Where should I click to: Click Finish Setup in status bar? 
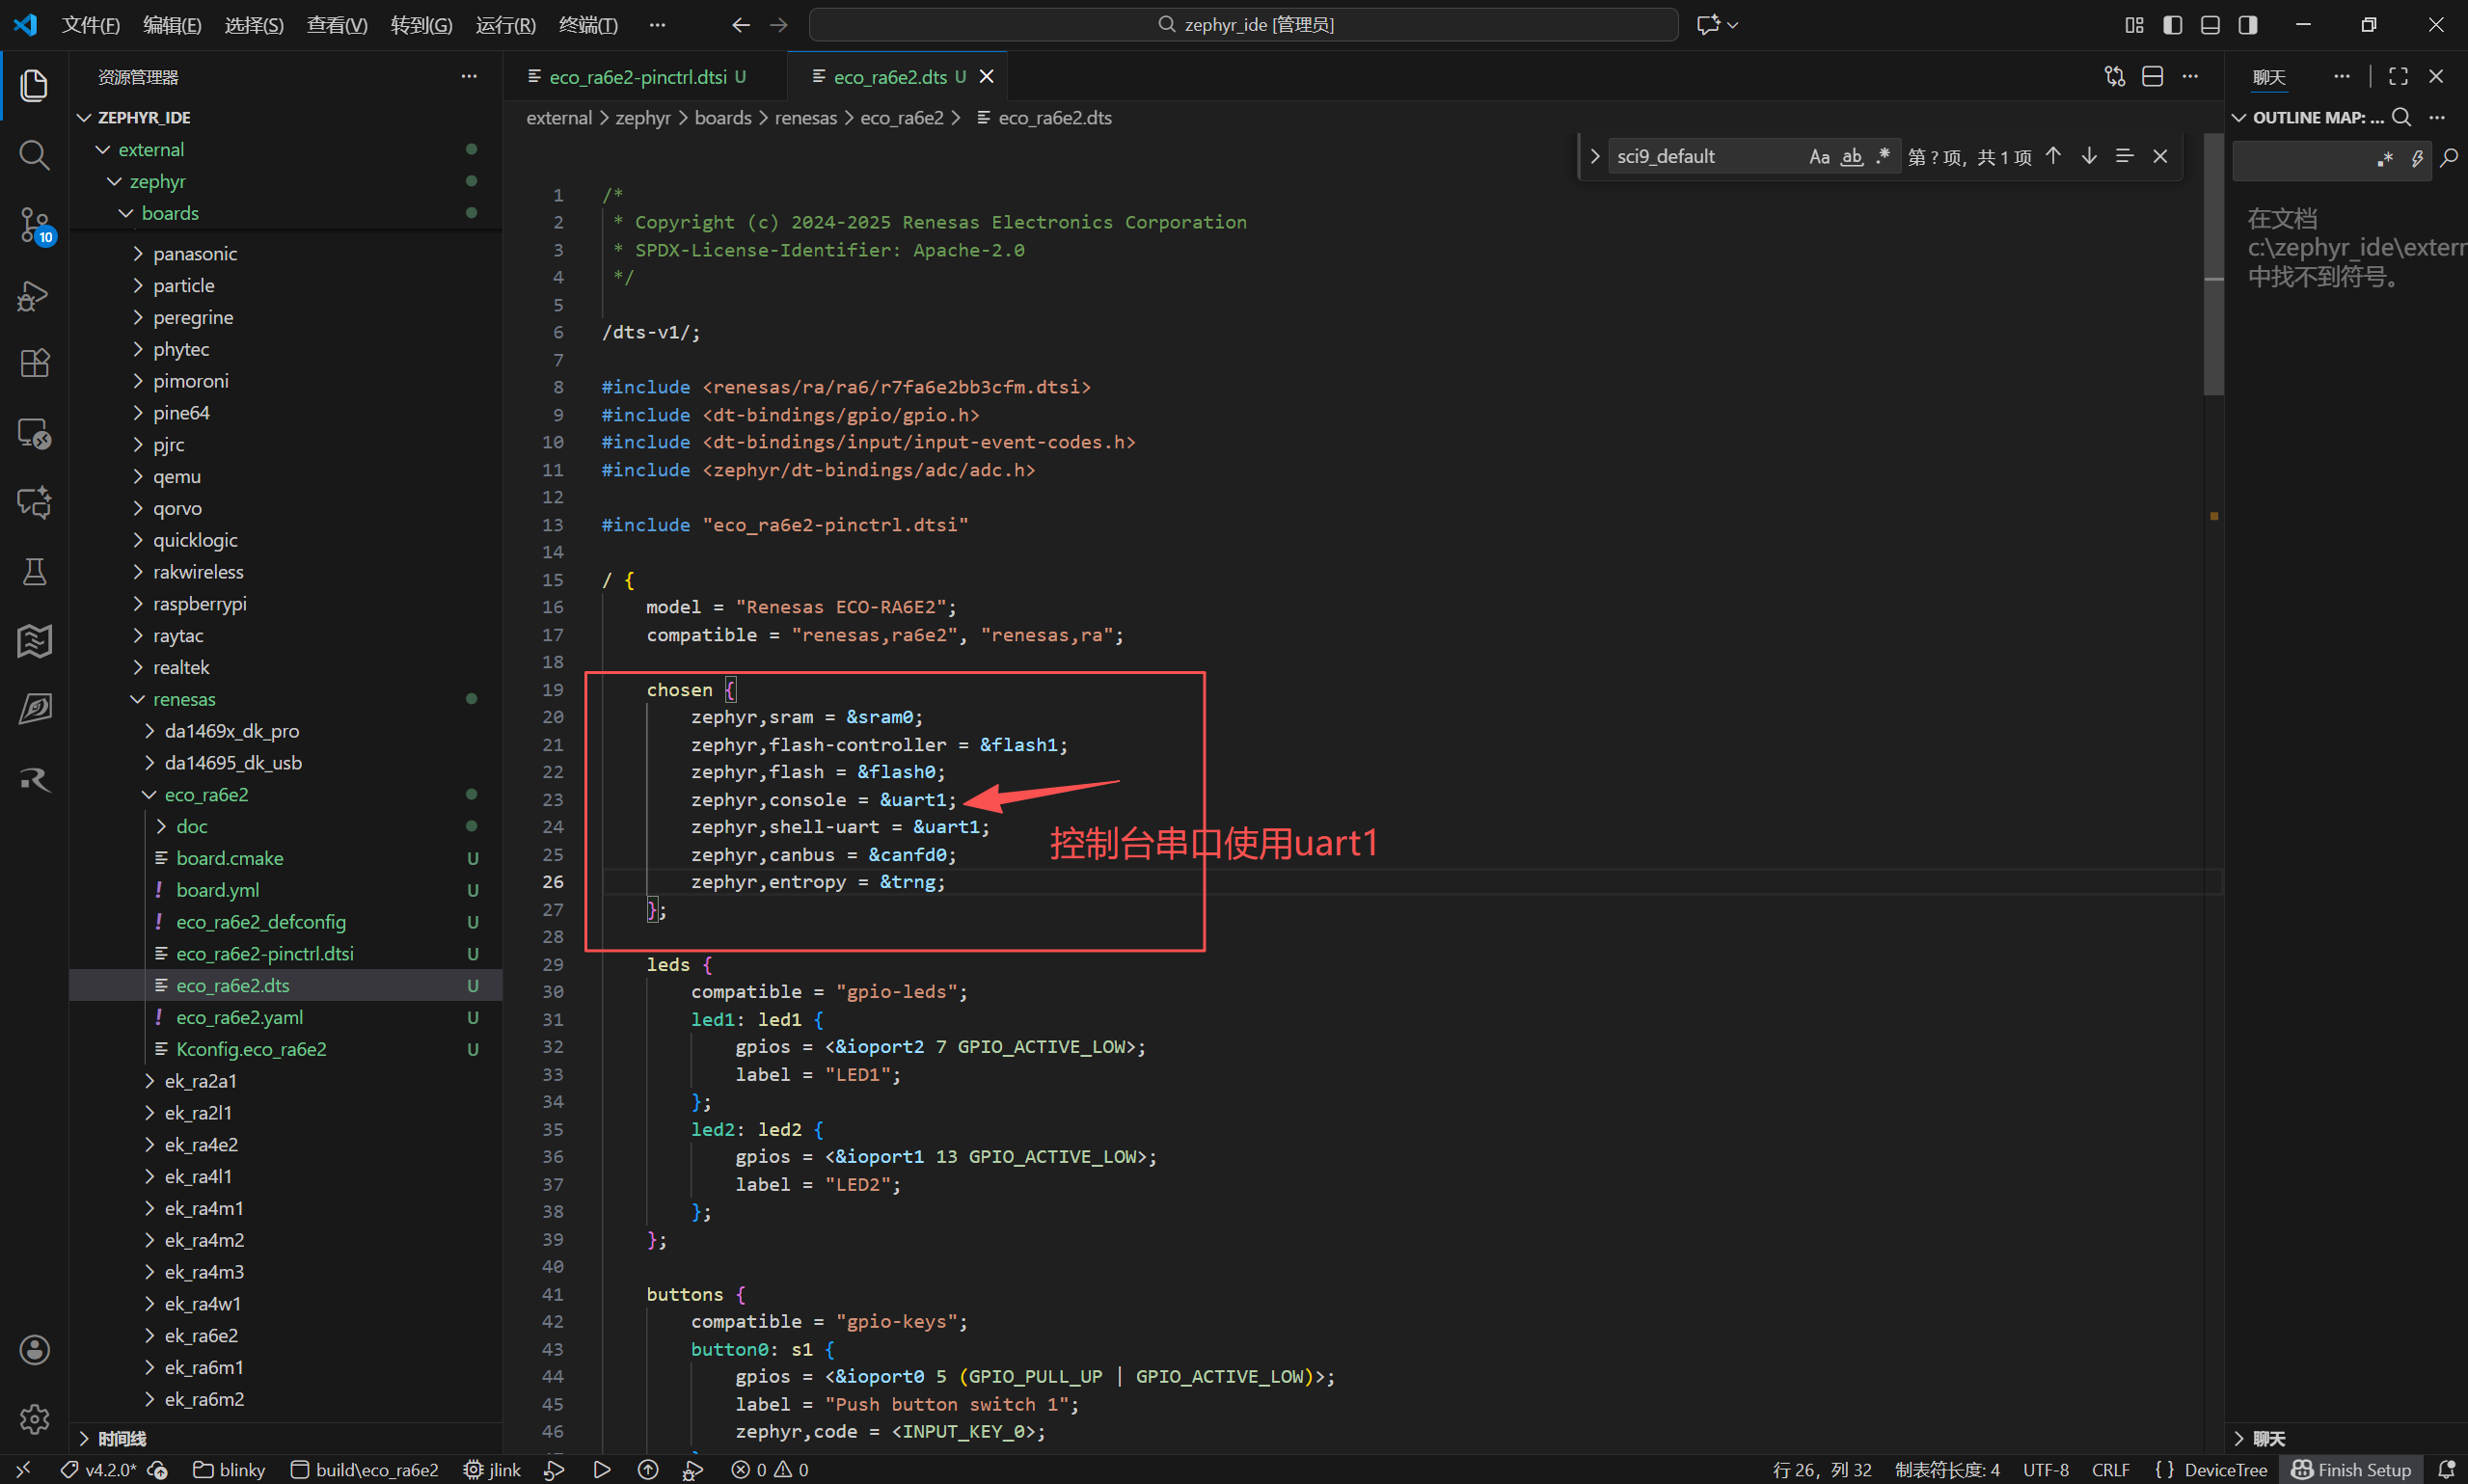(x=2351, y=1469)
